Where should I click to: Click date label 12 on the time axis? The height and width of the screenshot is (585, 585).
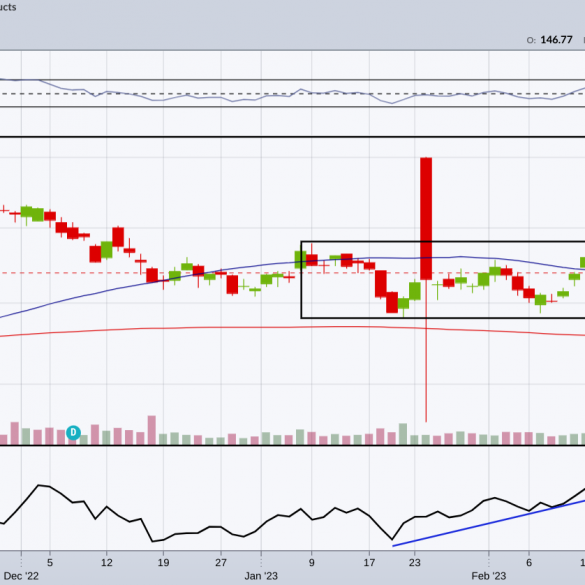[107, 562]
